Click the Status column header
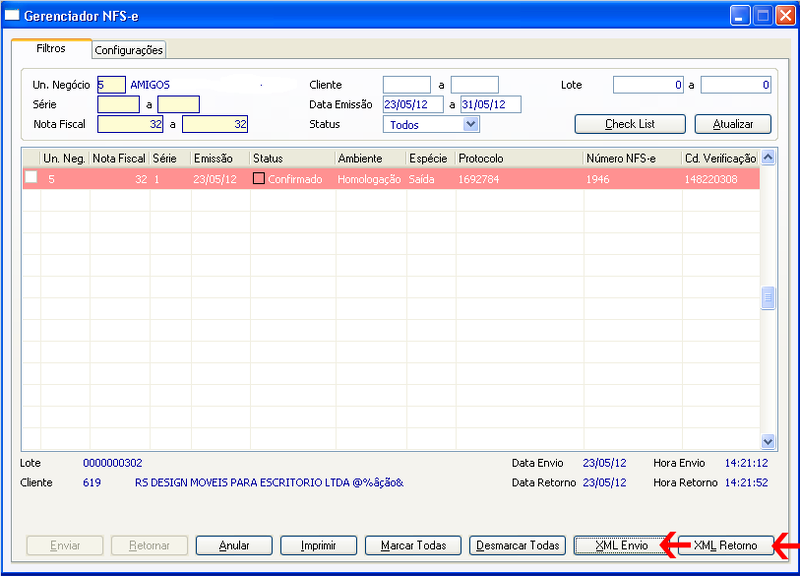The image size is (800, 576). click(292, 158)
